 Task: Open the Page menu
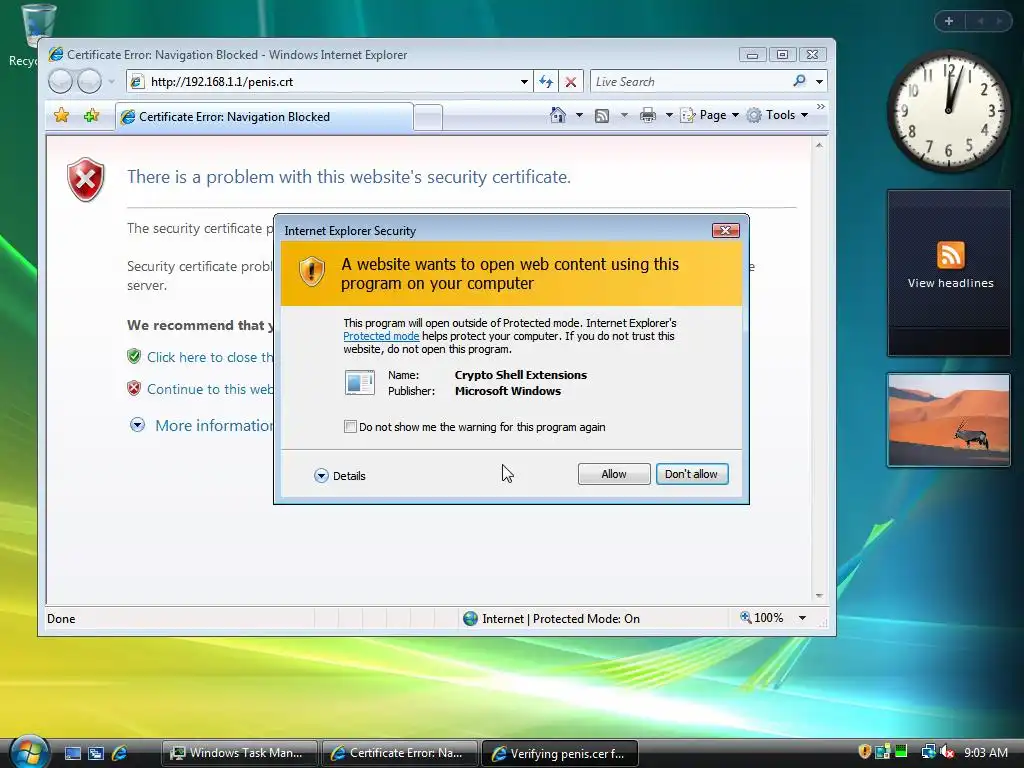[709, 115]
